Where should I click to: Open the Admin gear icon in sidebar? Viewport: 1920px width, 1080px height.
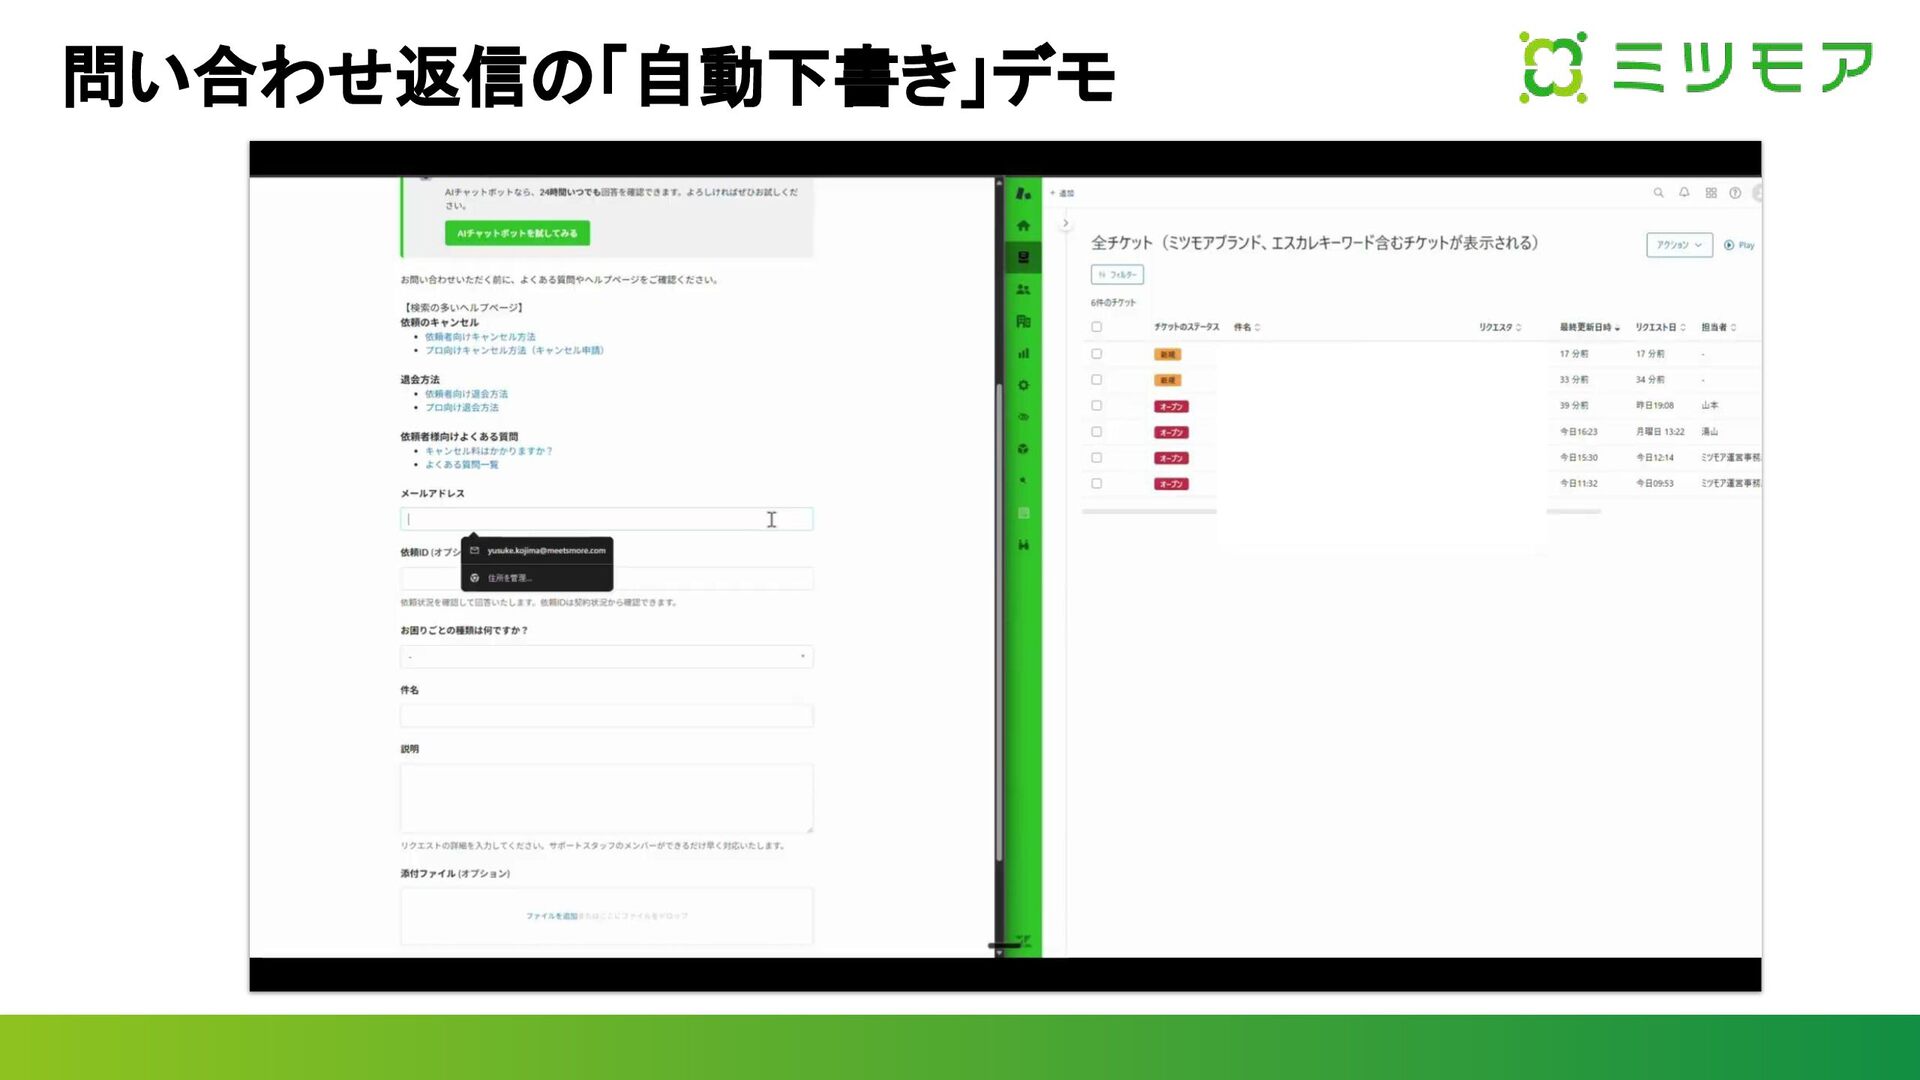[x=1023, y=385]
